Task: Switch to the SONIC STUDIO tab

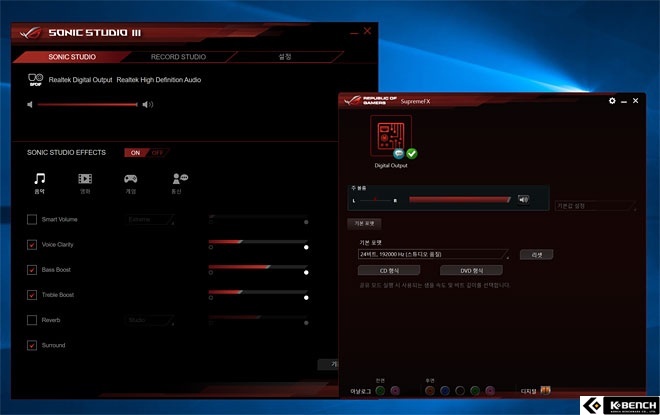Action: pyautogui.click(x=72, y=57)
